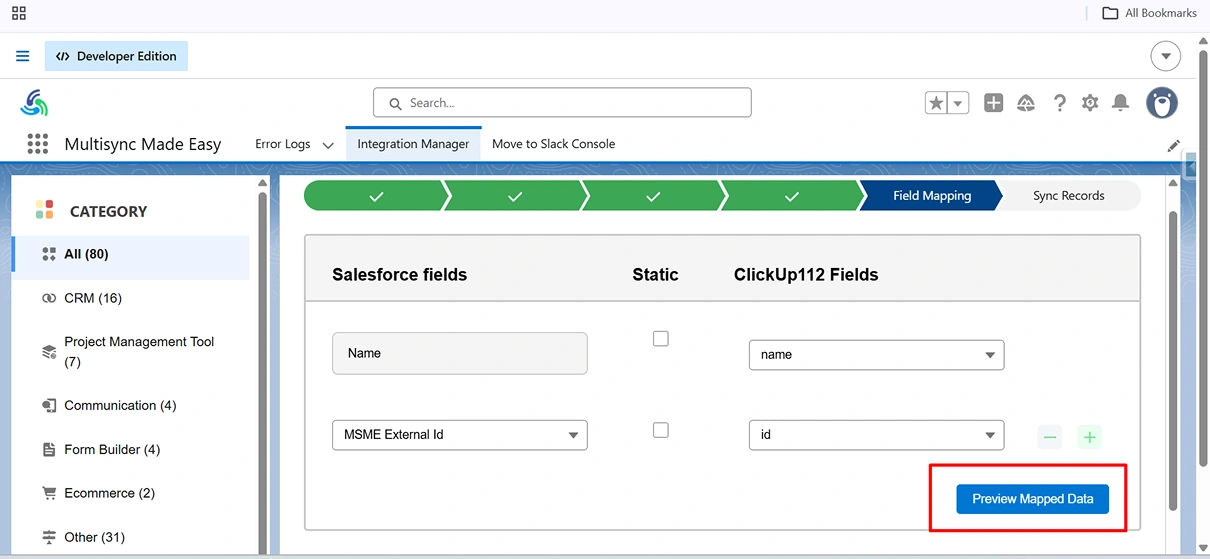Click the pencil edit navigation icon
Screen dimensions: 1210x559
[1174, 146]
